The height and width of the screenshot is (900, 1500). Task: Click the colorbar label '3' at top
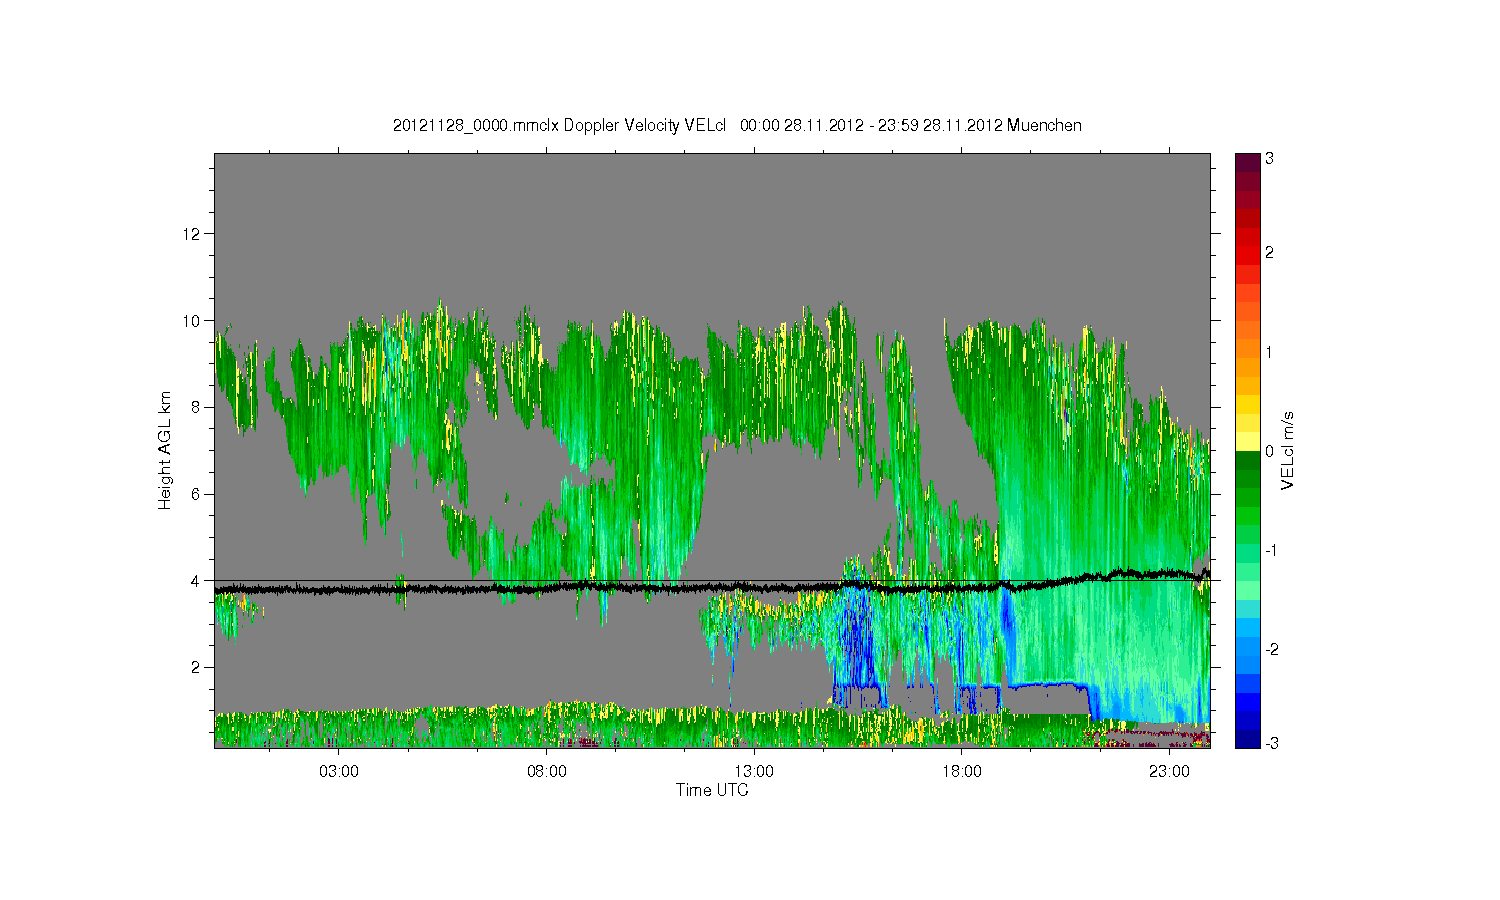[x=1269, y=159]
